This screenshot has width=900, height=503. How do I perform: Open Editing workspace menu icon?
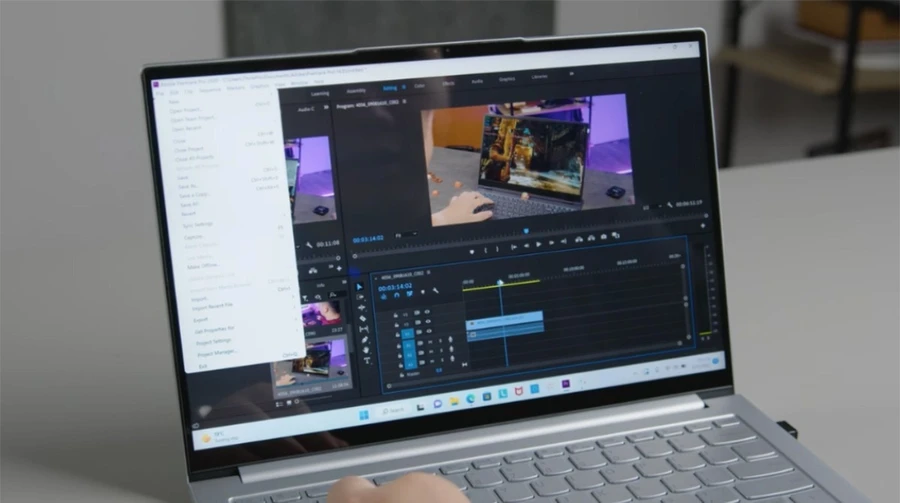point(404,87)
